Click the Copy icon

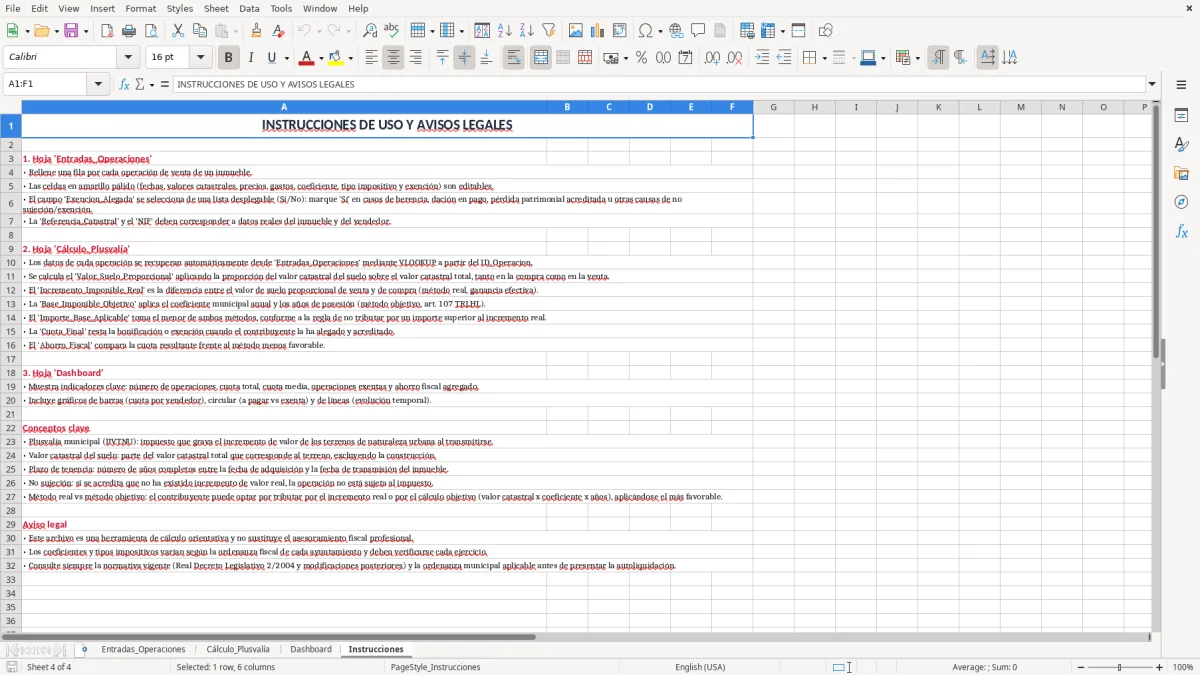coord(199,31)
